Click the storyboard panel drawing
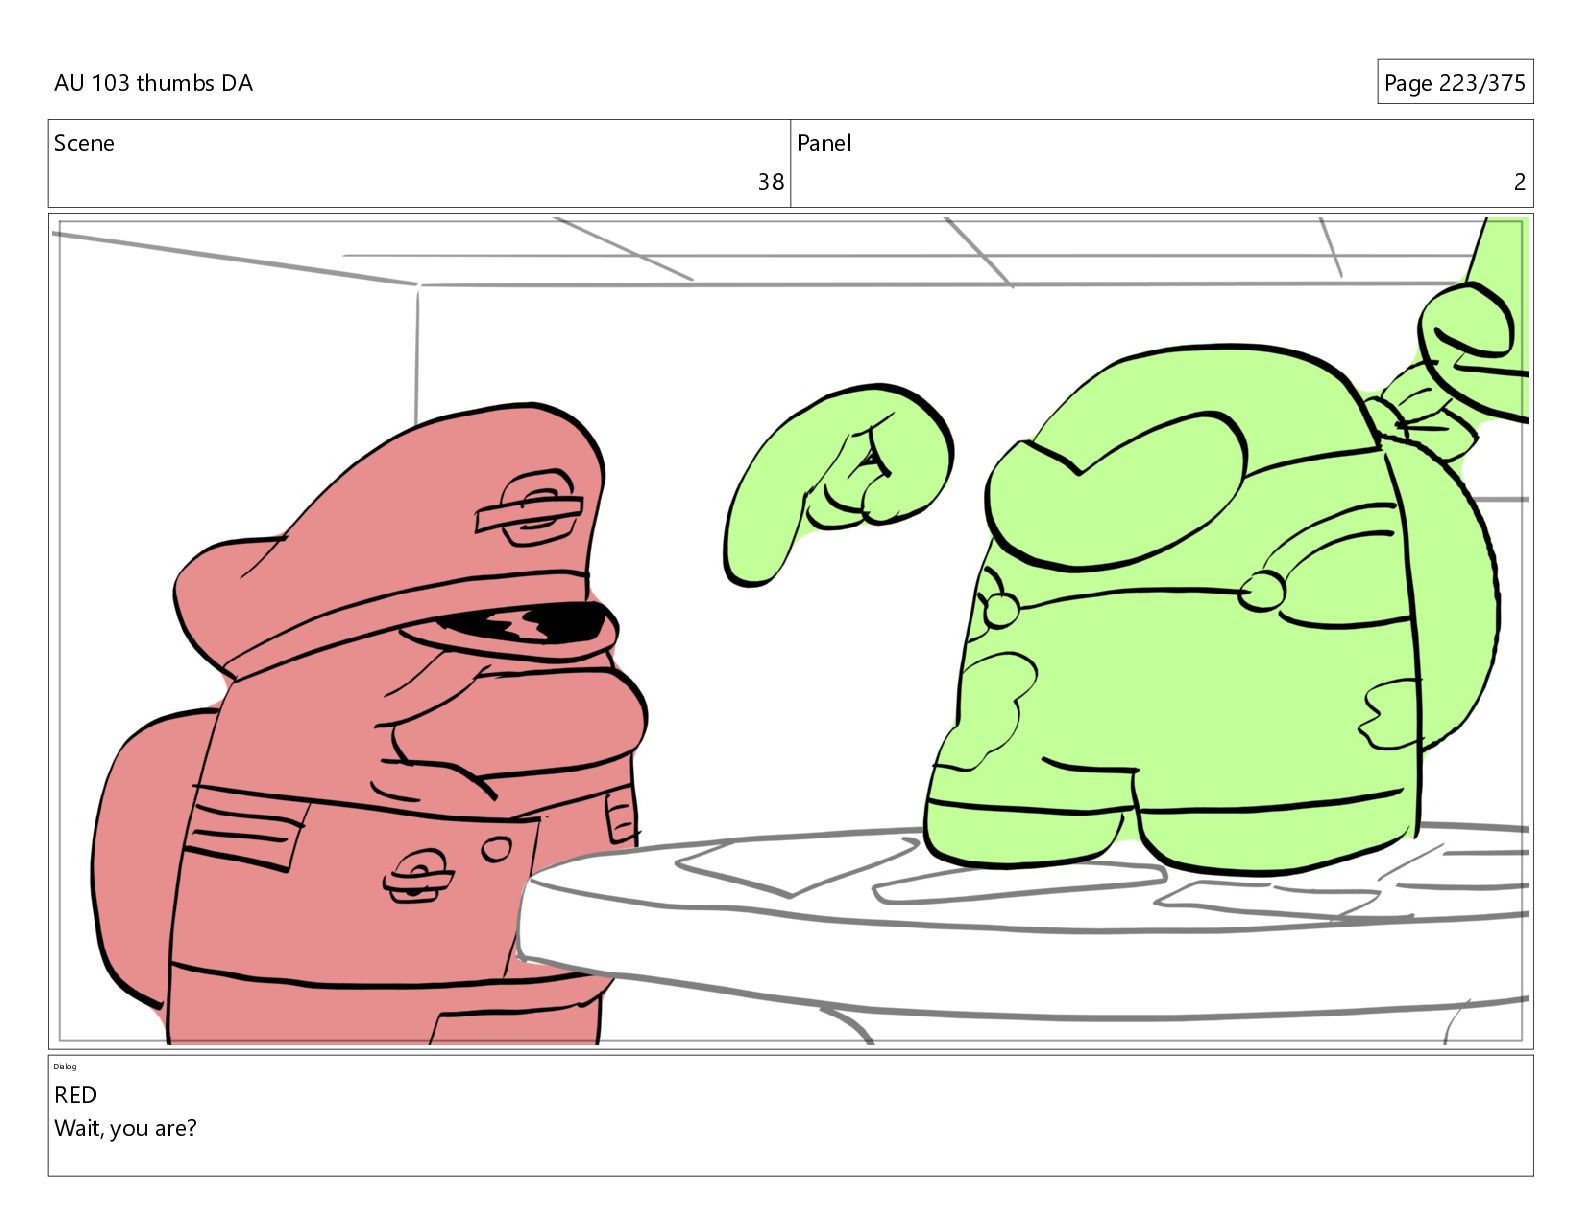The image size is (1584, 1224). (x=790, y=631)
